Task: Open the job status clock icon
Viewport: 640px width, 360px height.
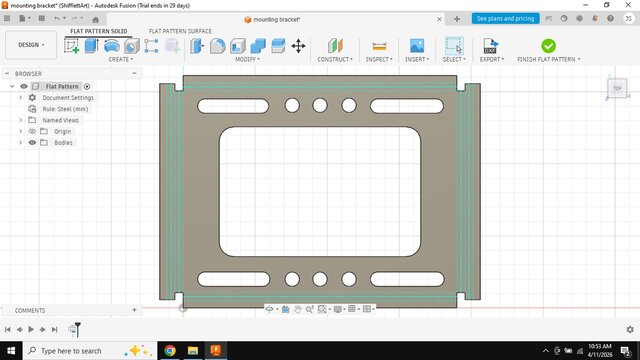Action: [564, 18]
